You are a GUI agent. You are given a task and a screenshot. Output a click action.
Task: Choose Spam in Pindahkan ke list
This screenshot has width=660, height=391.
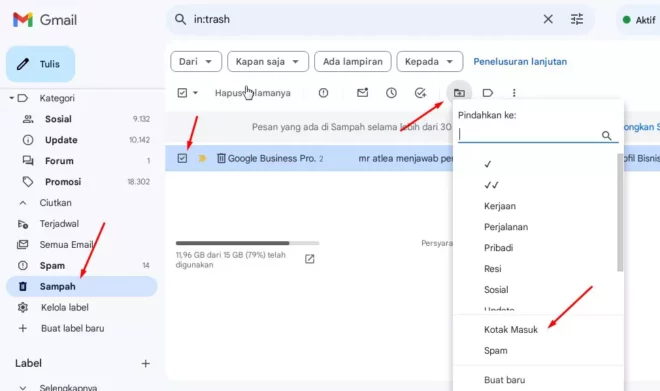point(495,351)
